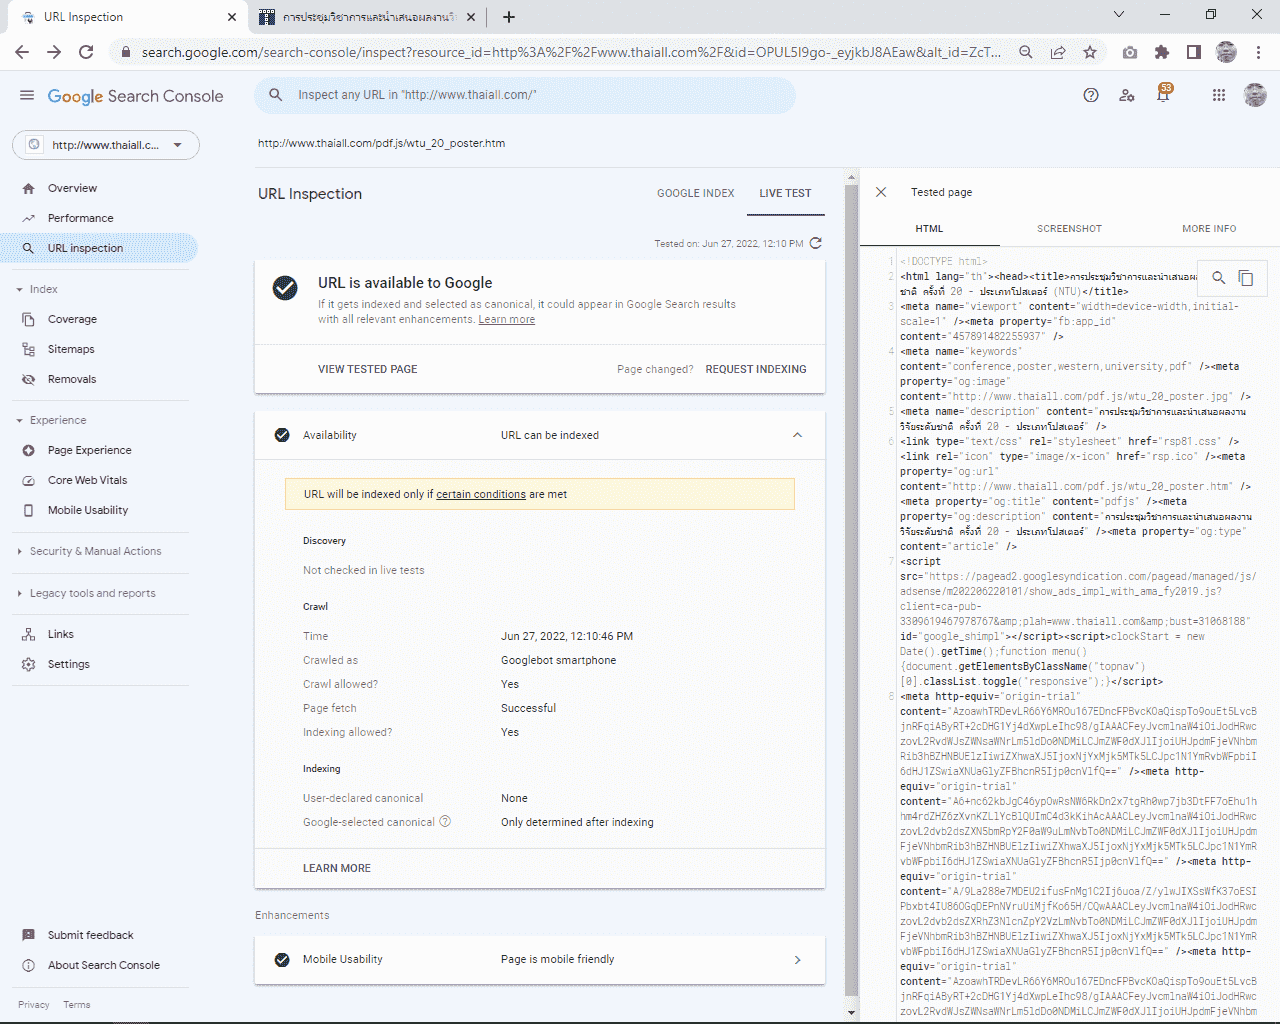Image resolution: width=1280 pixels, height=1024 pixels.
Task: Open the Help question mark icon
Action: pyautogui.click(x=1091, y=95)
